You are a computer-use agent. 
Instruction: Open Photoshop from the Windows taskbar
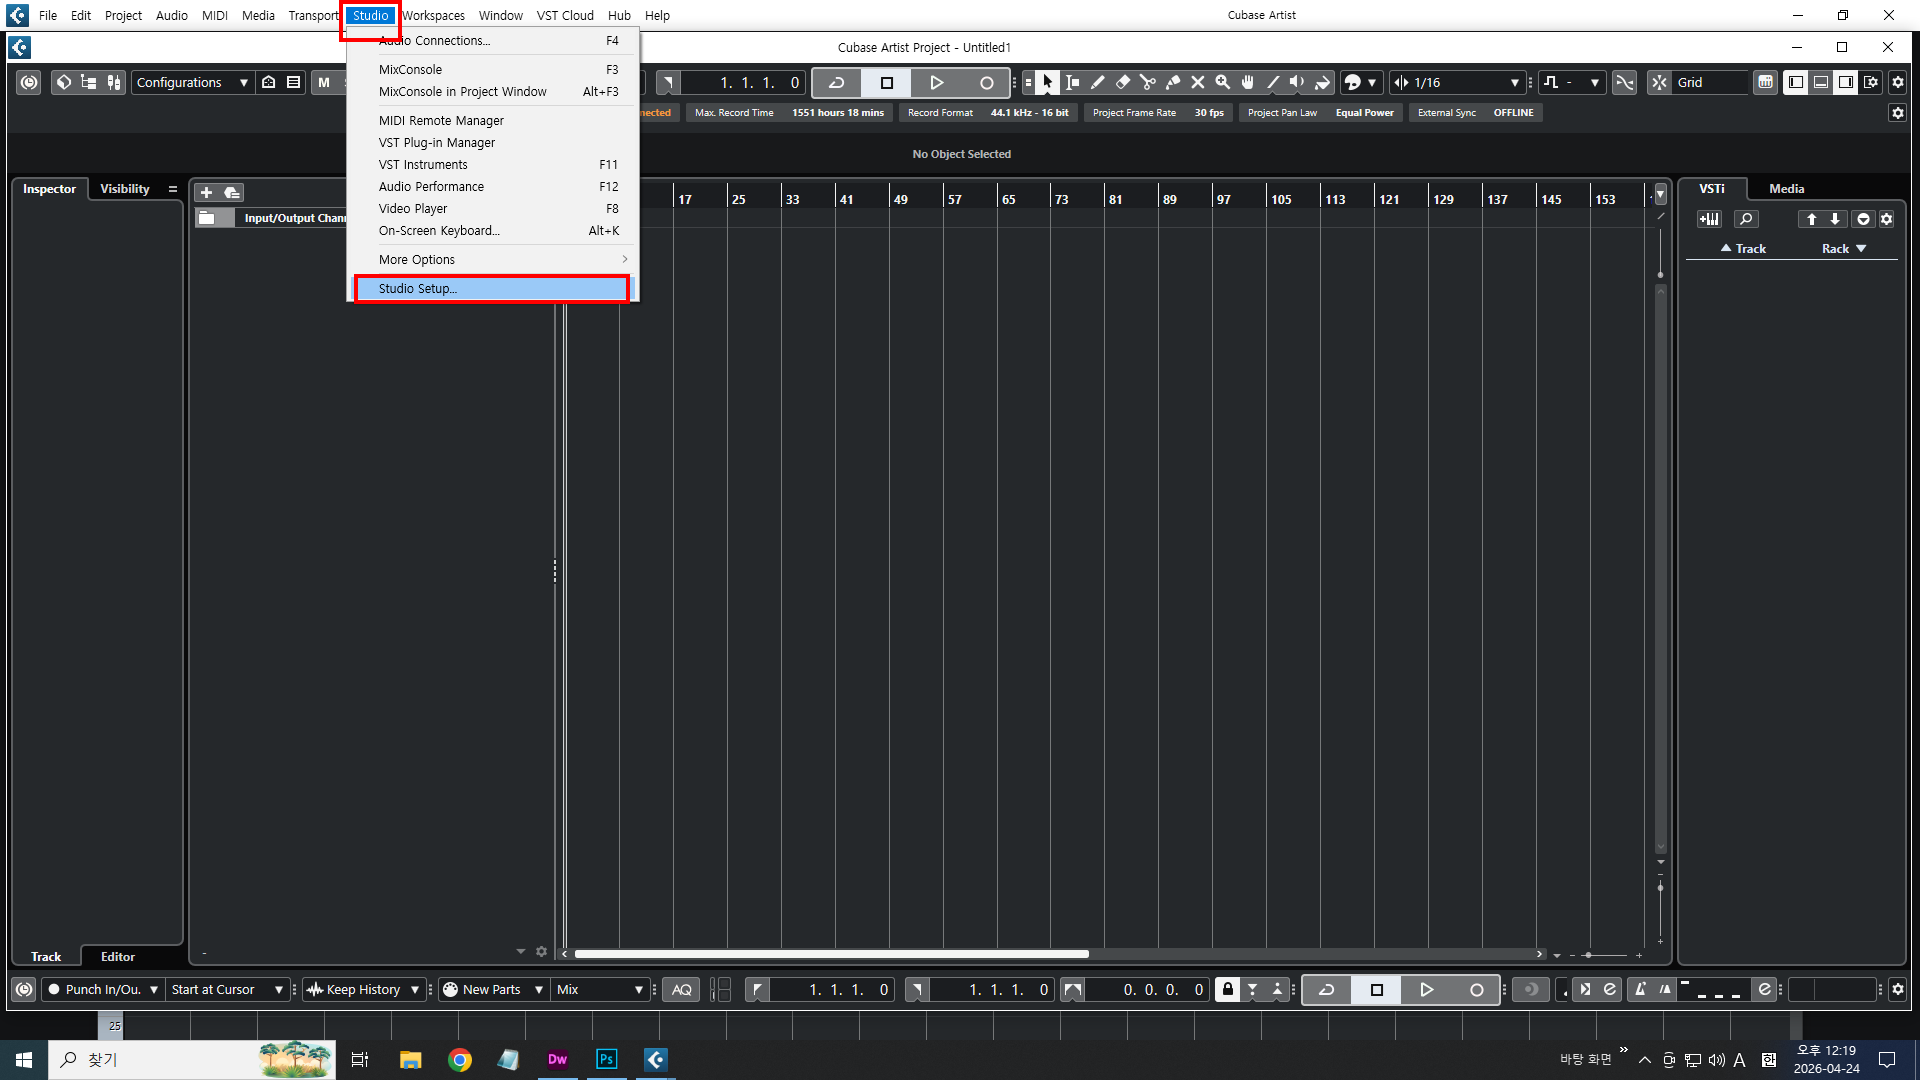coord(606,1059)
